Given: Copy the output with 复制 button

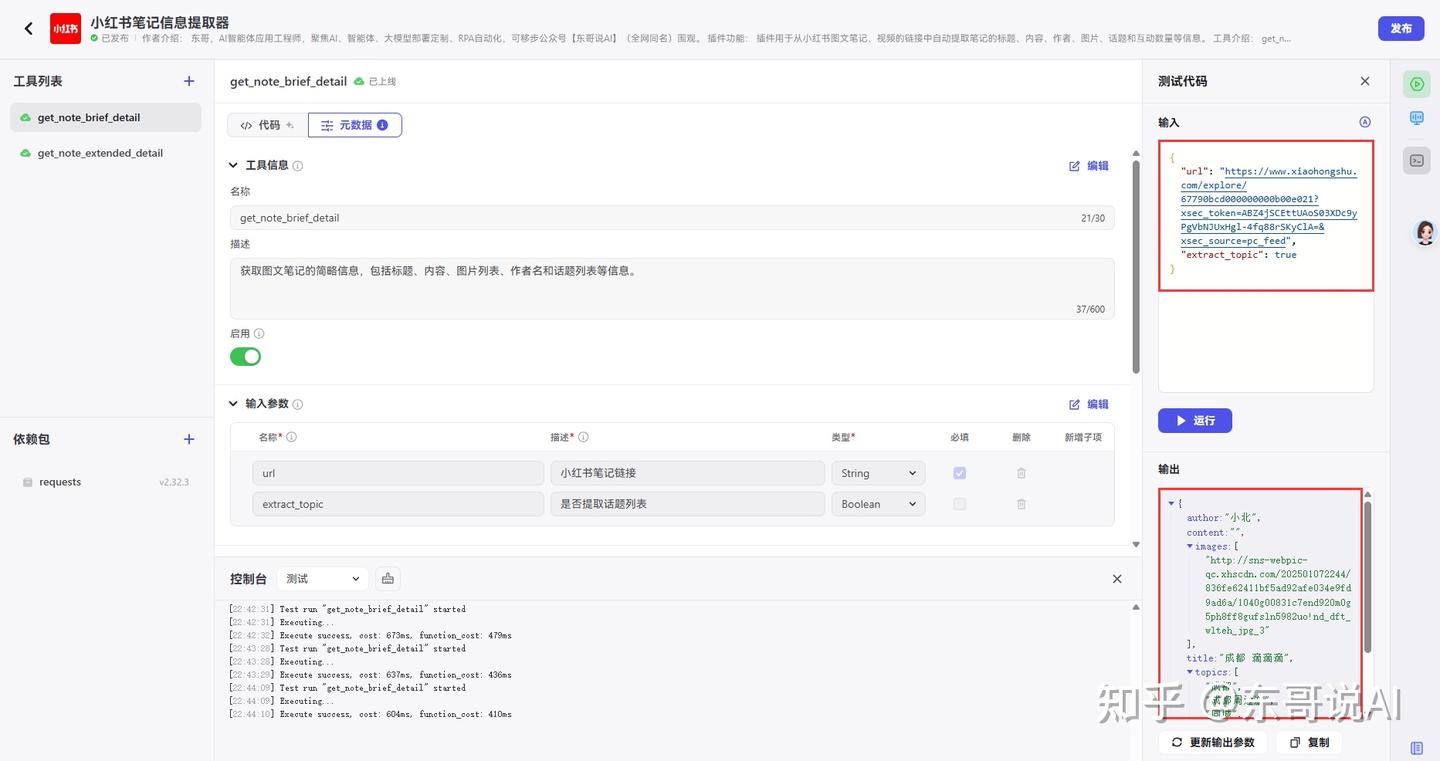Looking at the screenshot, I should pyautogui.click(x=1310, y=742).
